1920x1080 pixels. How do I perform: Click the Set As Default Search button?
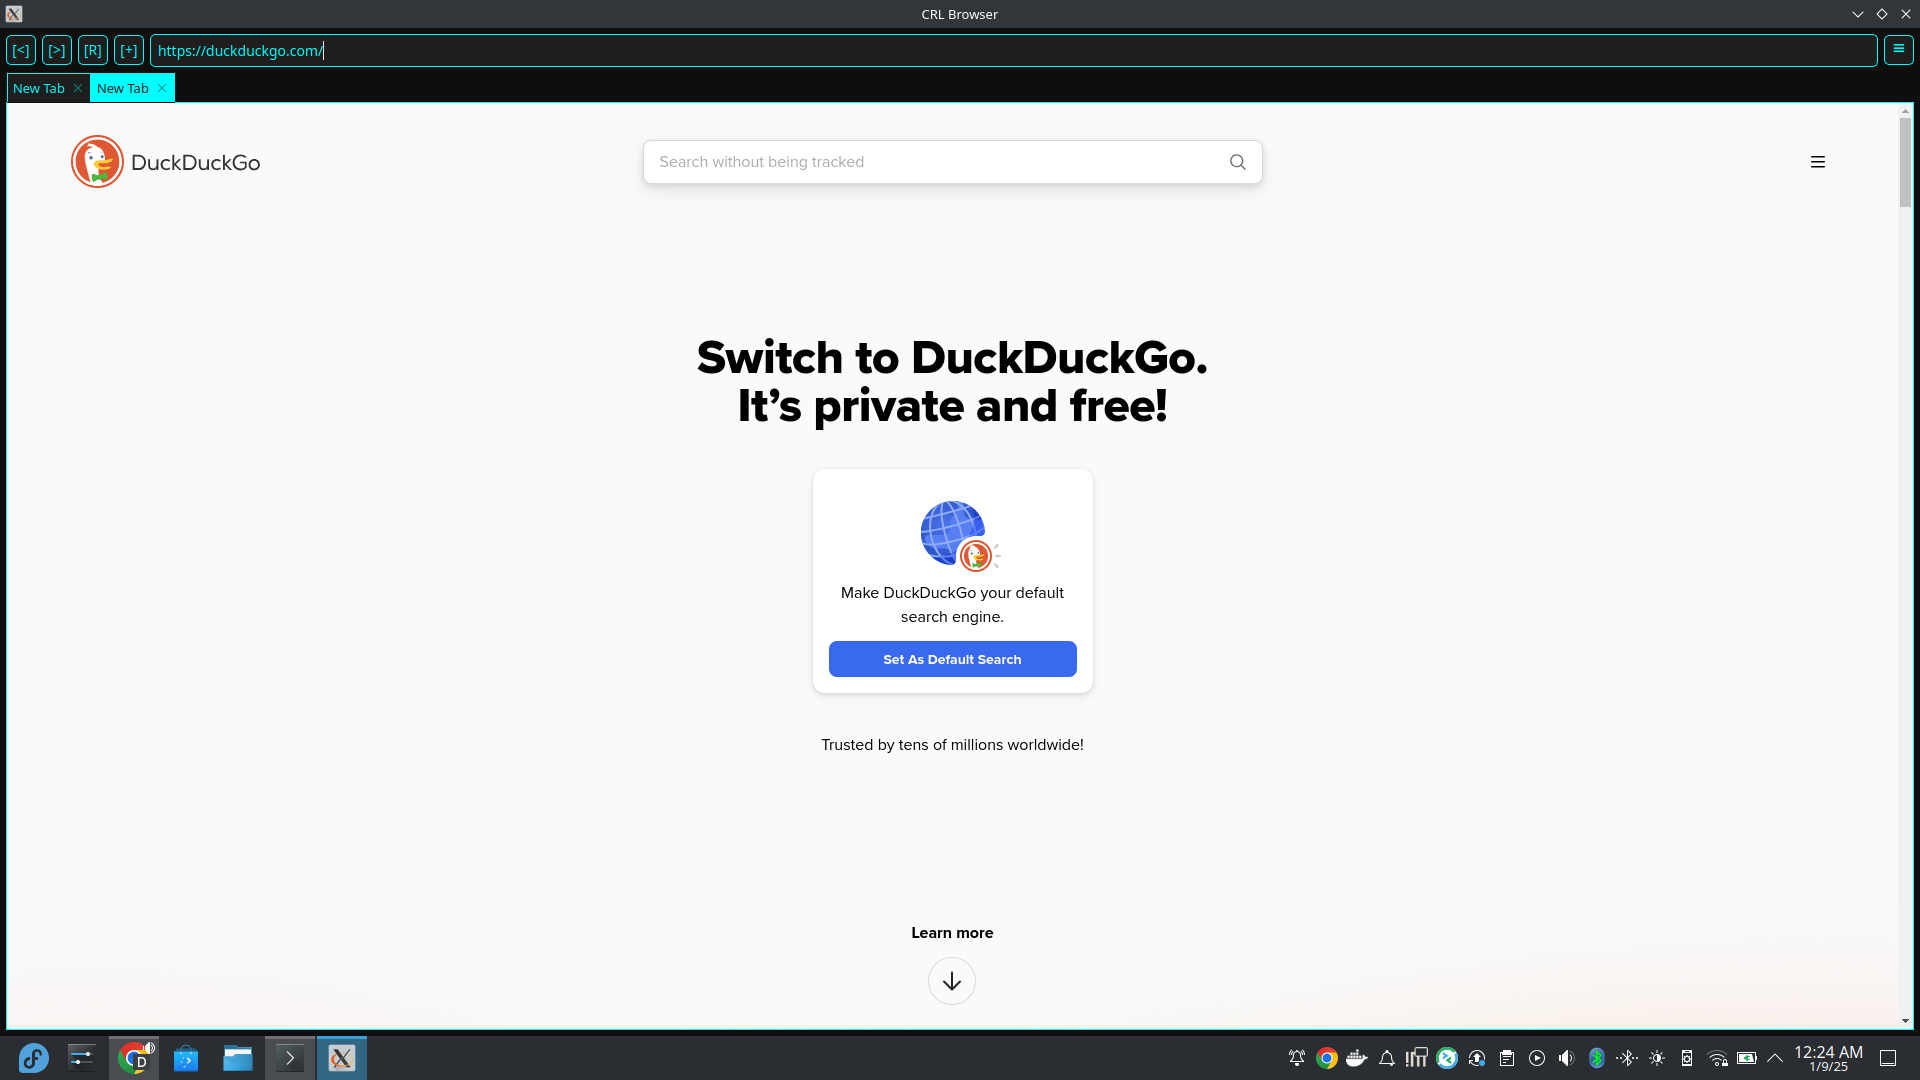coord(952,659)
